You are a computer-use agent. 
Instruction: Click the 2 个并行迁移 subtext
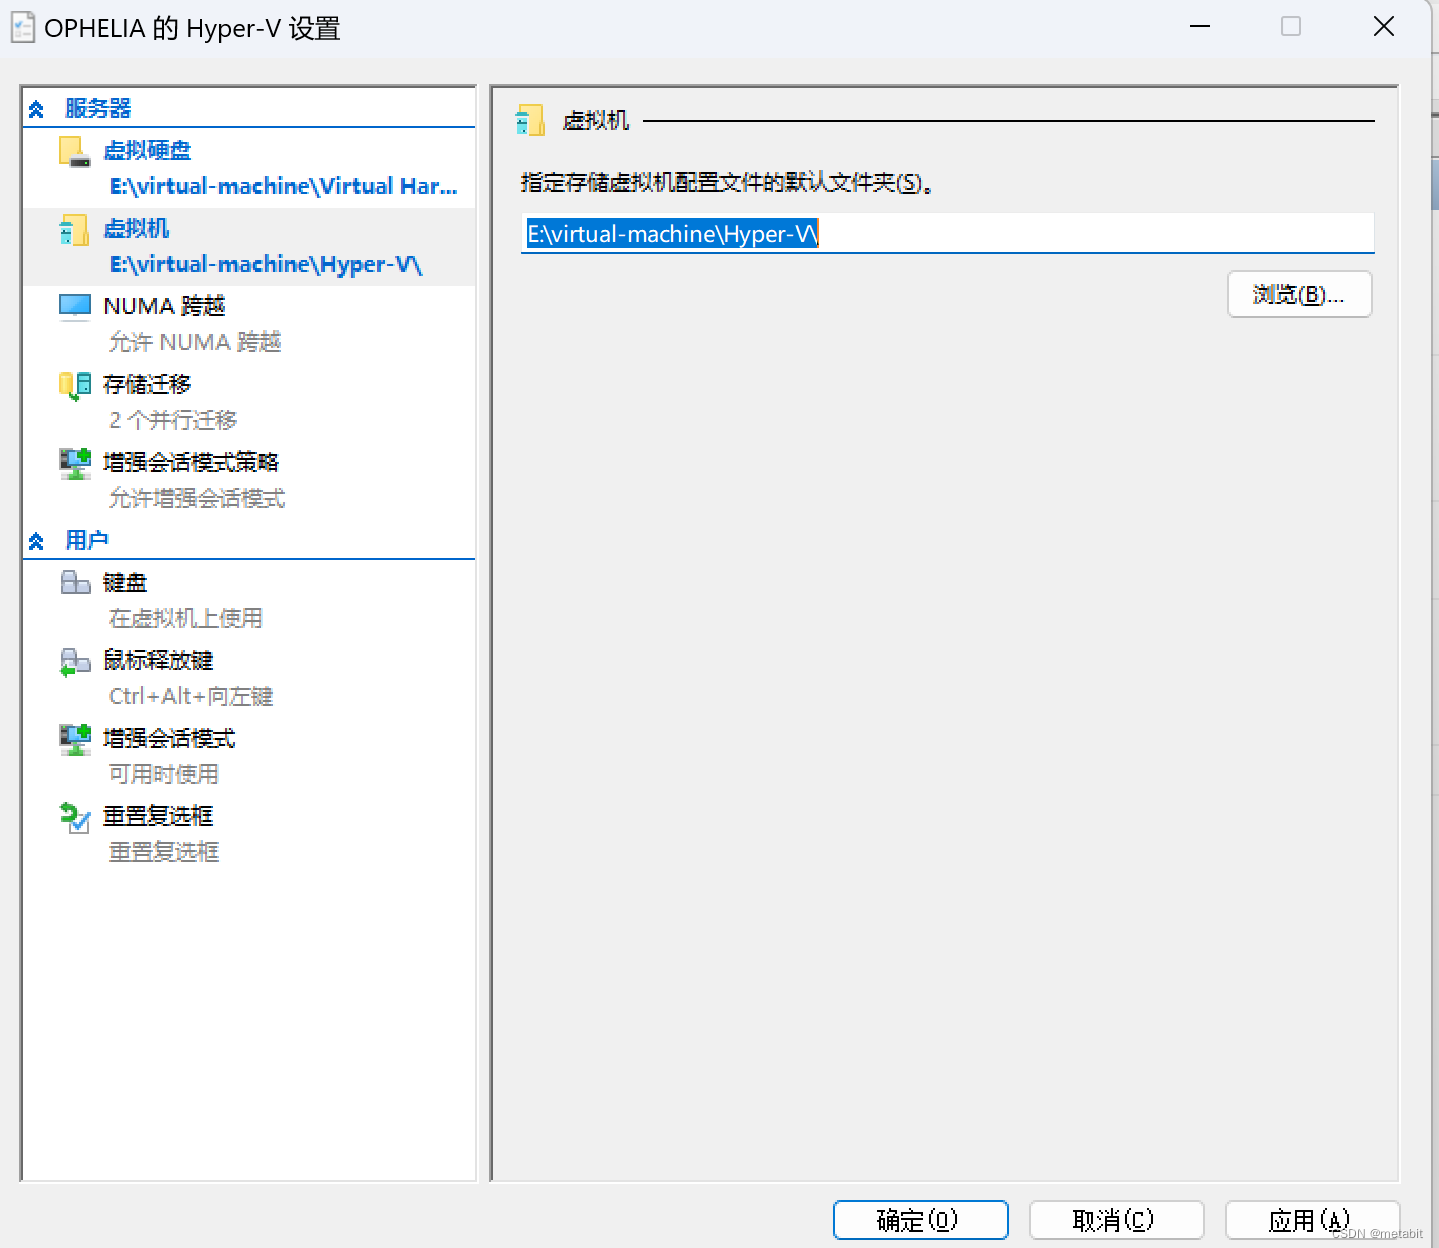point(173,420)
